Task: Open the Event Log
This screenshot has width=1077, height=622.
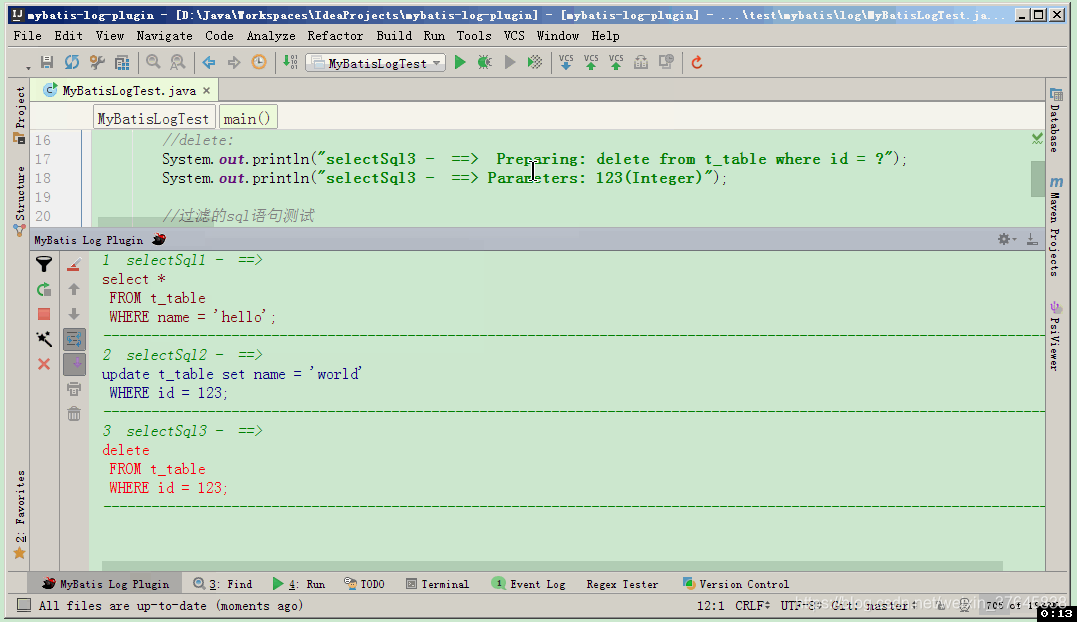Action: pyautogui.click(x=529, y=584)
